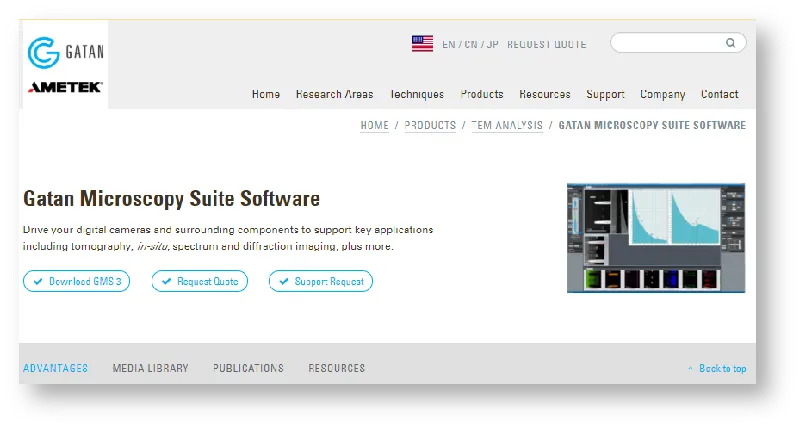802x430 pixels.
Task: Follow the TEM Analysis breadcrumb link
Action: tap(507, 126)
